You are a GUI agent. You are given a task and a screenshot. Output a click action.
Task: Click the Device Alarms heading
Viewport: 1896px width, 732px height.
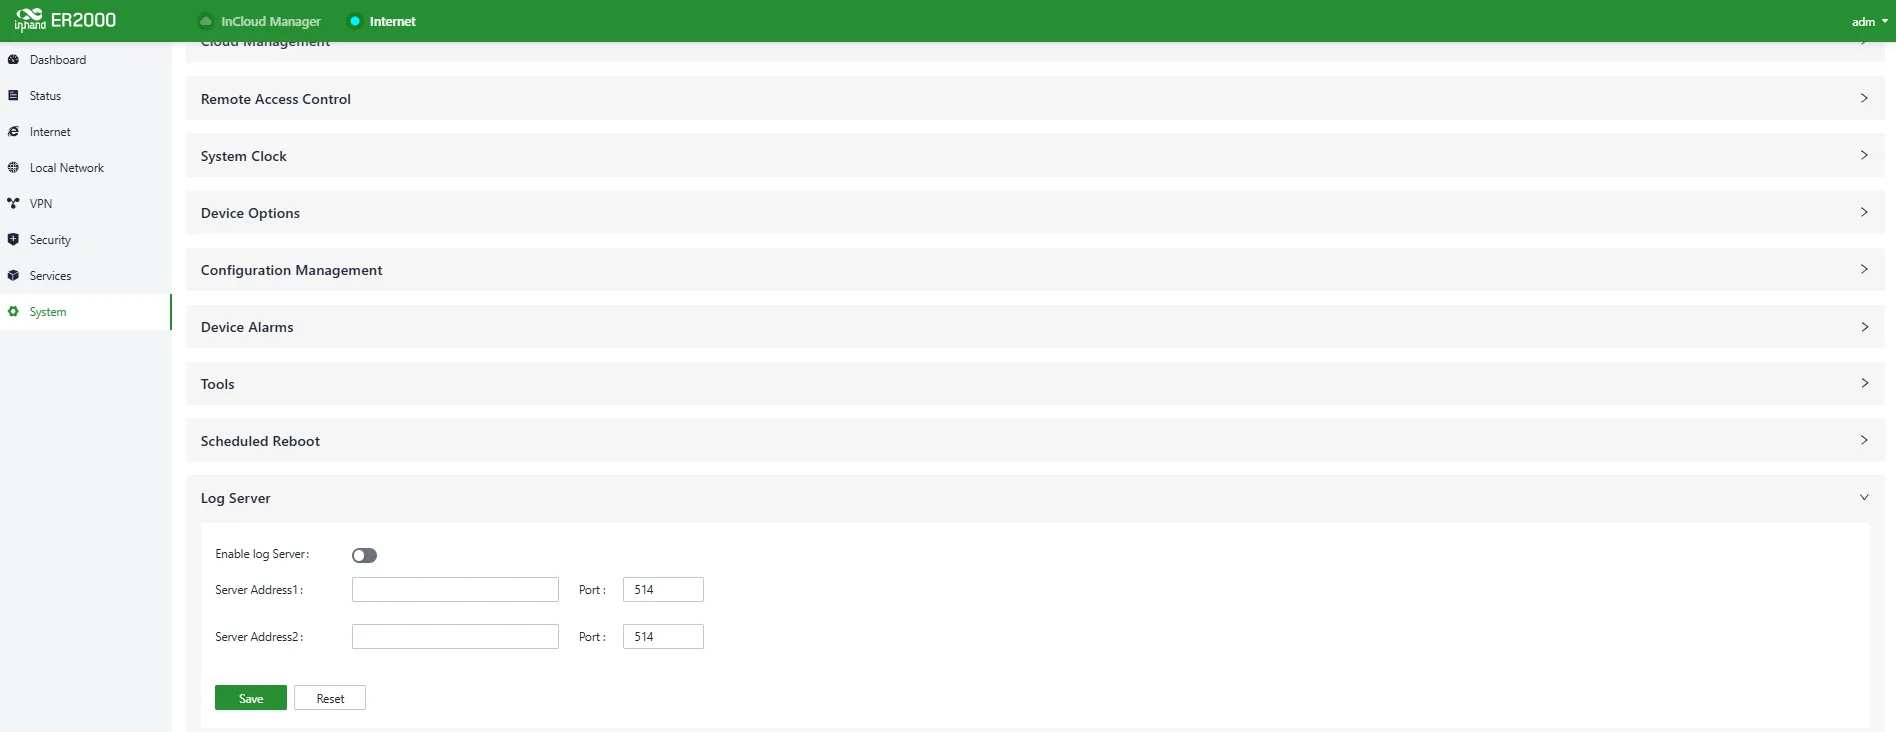[247, 327]
